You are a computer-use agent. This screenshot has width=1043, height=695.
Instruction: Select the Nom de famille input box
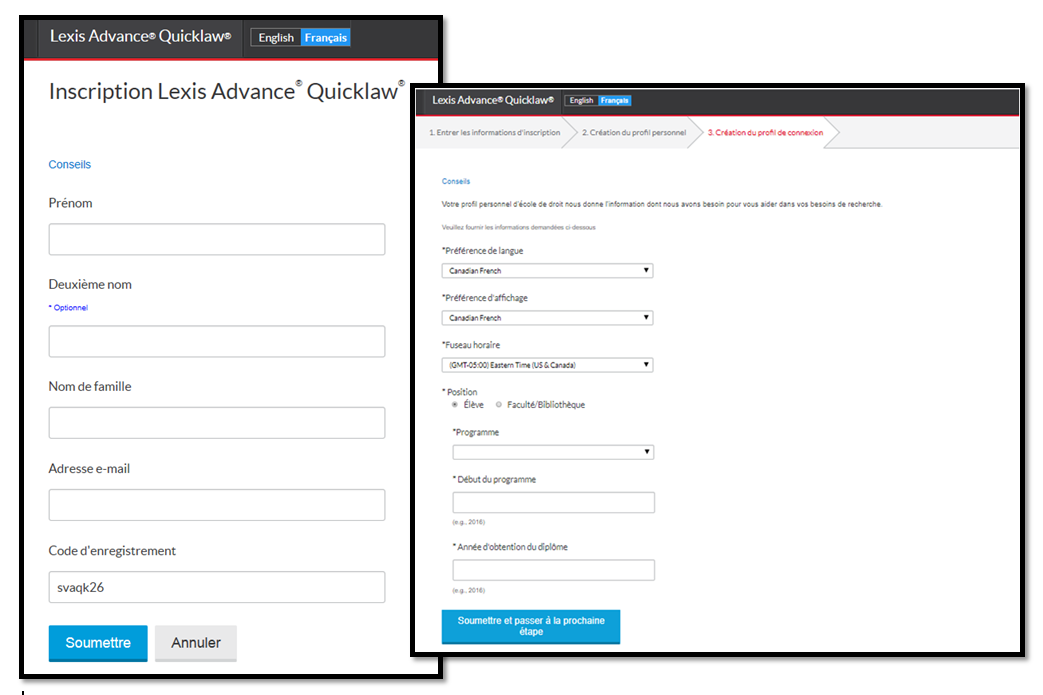point(217,423)
